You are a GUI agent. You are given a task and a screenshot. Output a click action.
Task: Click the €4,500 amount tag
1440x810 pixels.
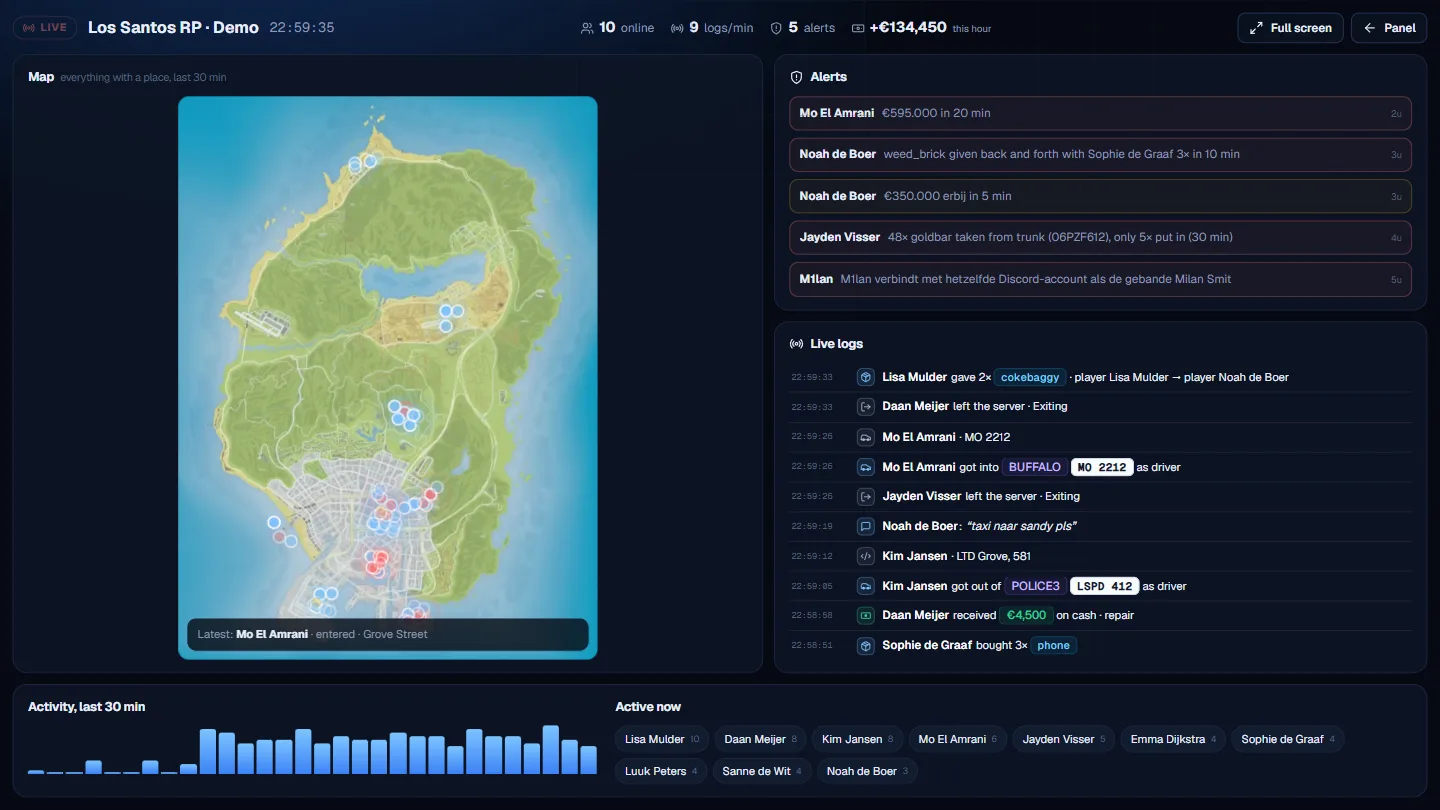coord(1026,615)
